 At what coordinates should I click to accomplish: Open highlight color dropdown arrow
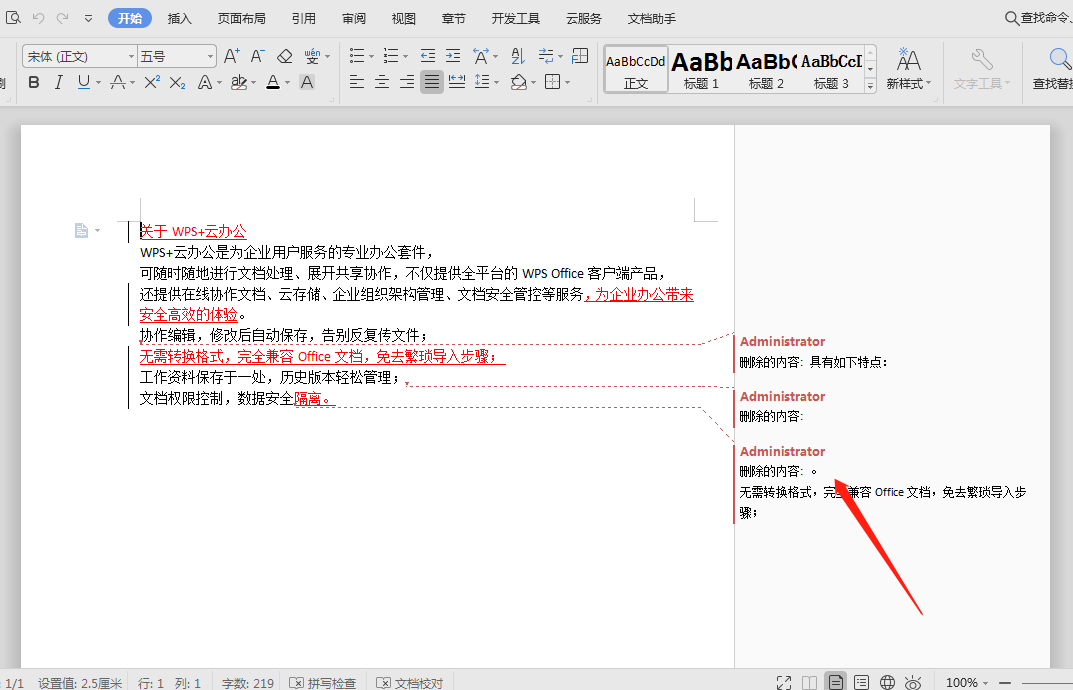pos(253,83)
